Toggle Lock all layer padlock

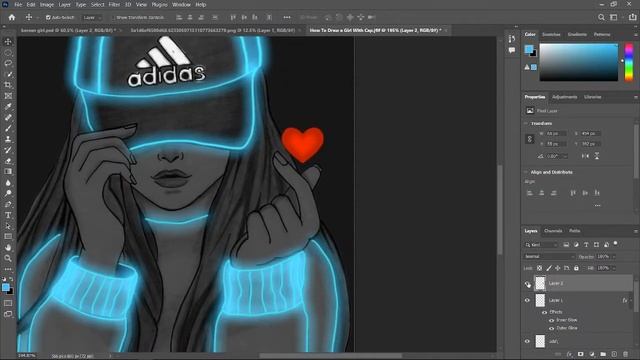(x=576, y=268)
